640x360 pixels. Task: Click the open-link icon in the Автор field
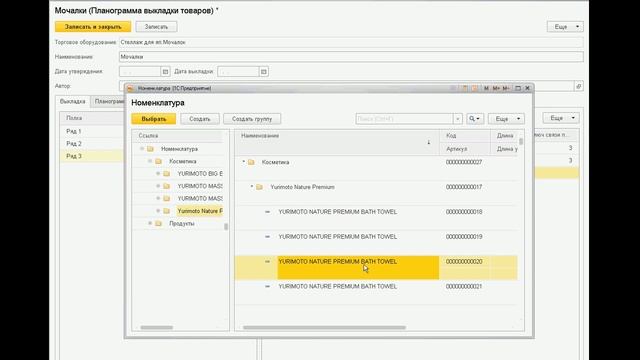pyautogui.click(x=578, y=86)
